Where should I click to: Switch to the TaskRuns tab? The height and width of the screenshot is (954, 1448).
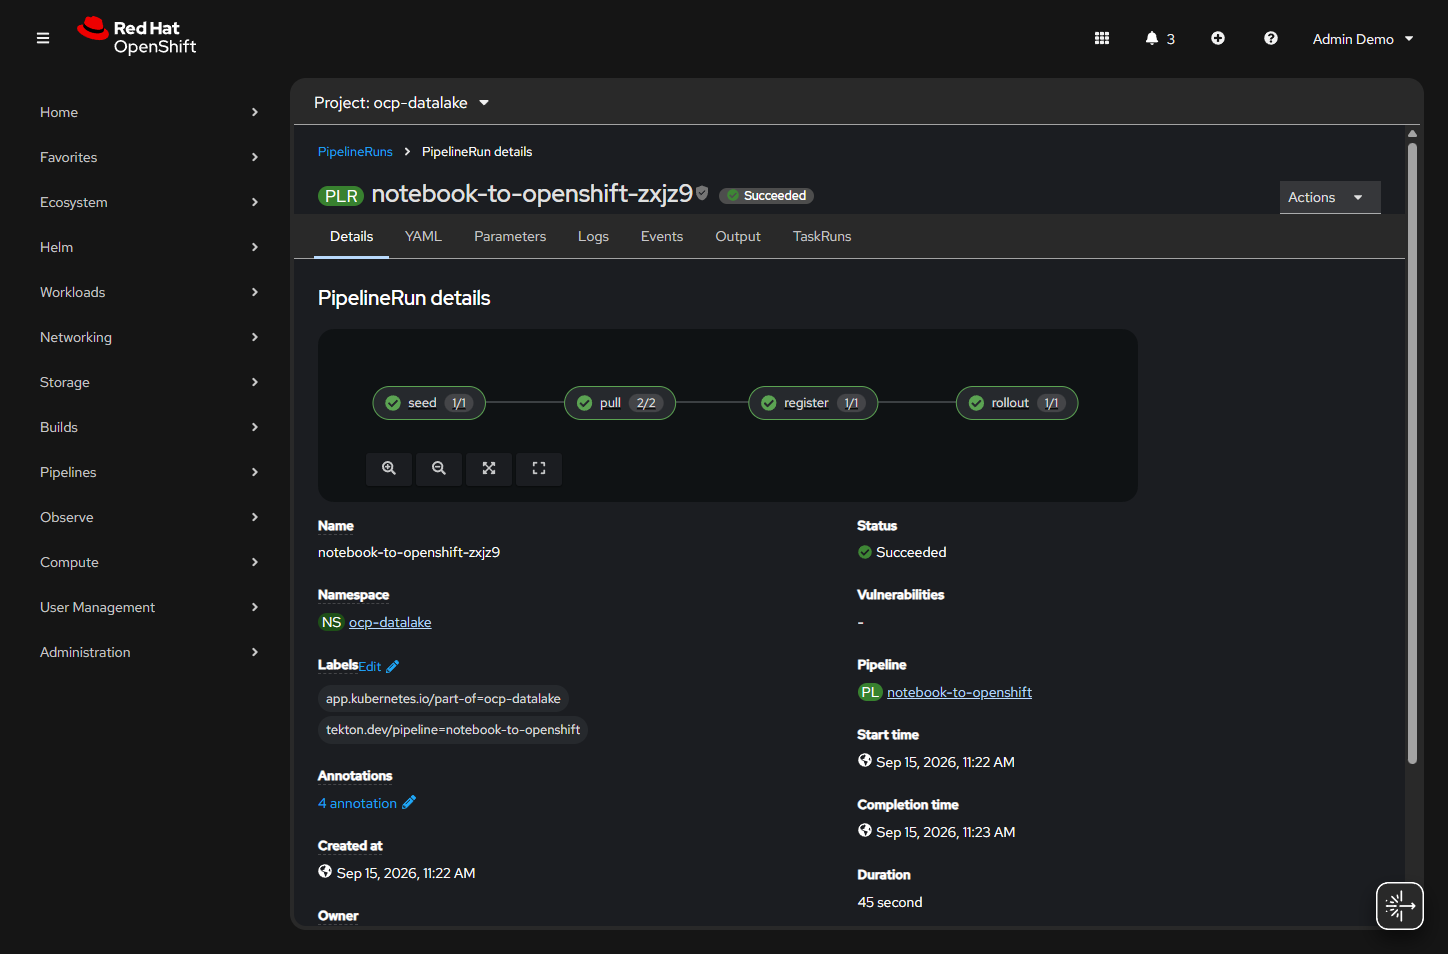click(822, 236)
